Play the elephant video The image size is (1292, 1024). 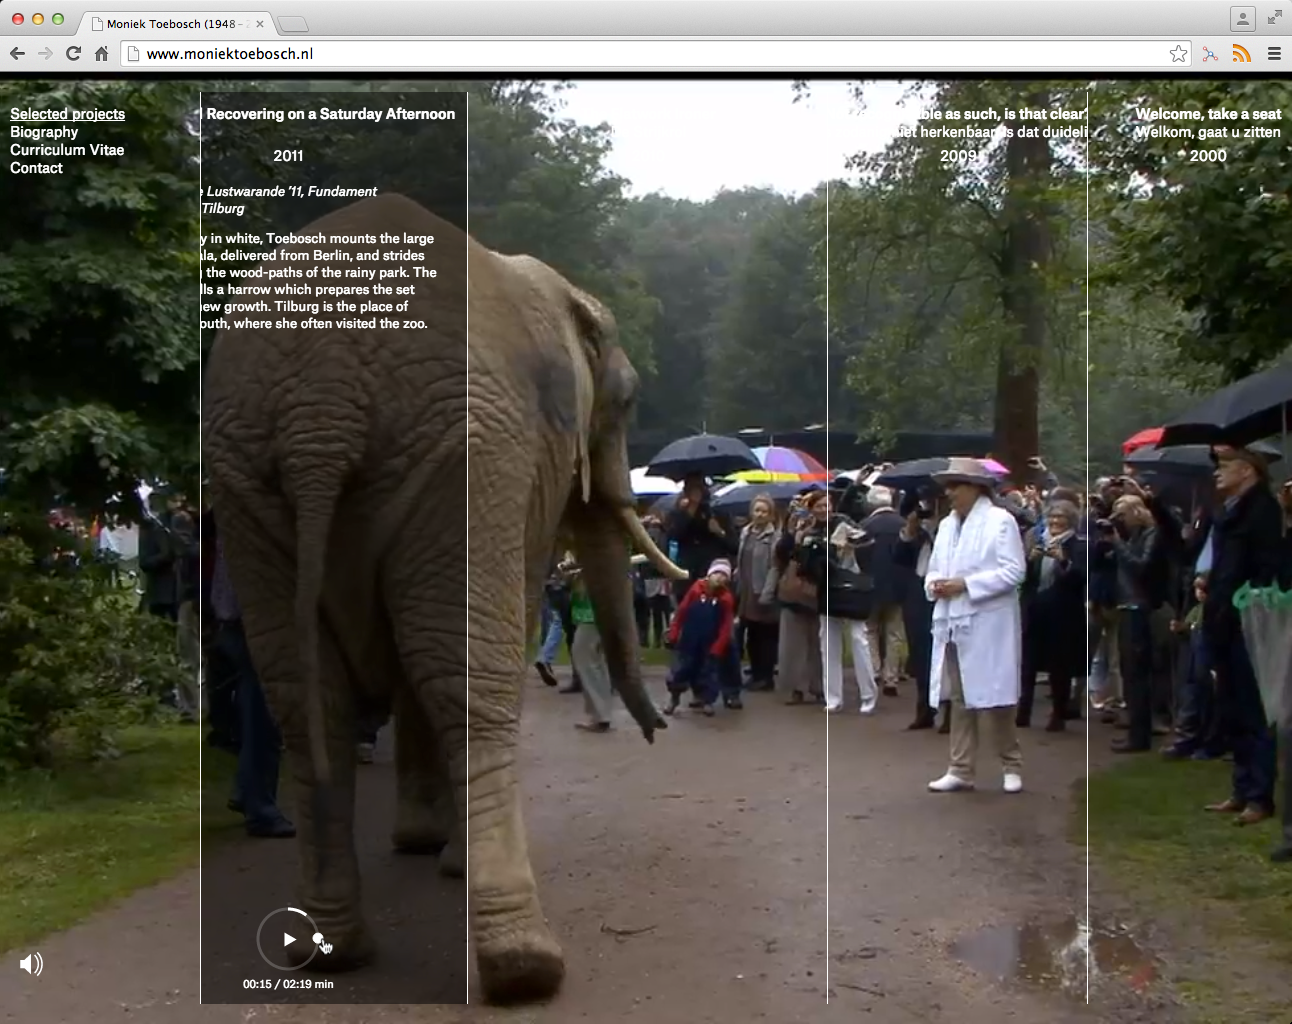coord(288,939)
